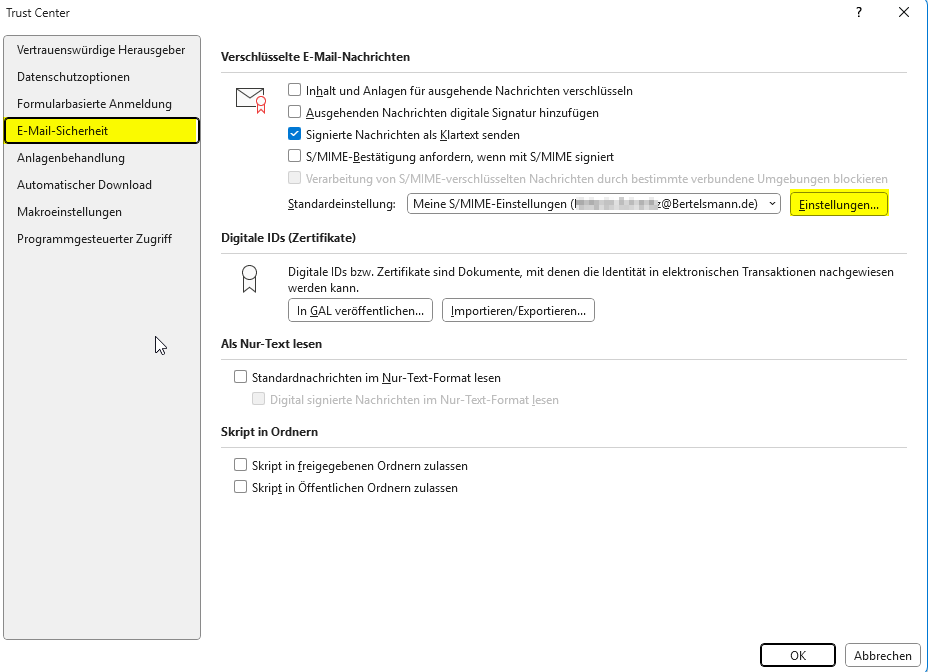Image resolution: width=928 pixels, height=672 pixels.
Task: Click the digital ID certificate ribbon icon
Action: pyautogui.click(x=249, y=278)
